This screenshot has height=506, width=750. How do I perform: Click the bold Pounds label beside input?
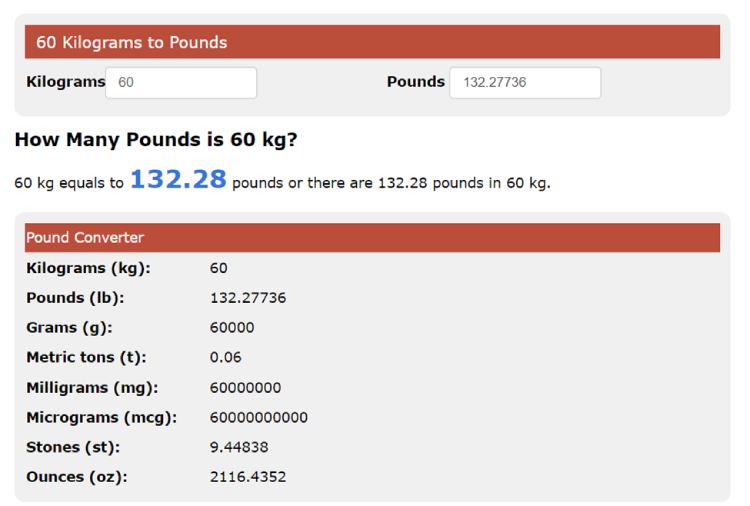416,82
